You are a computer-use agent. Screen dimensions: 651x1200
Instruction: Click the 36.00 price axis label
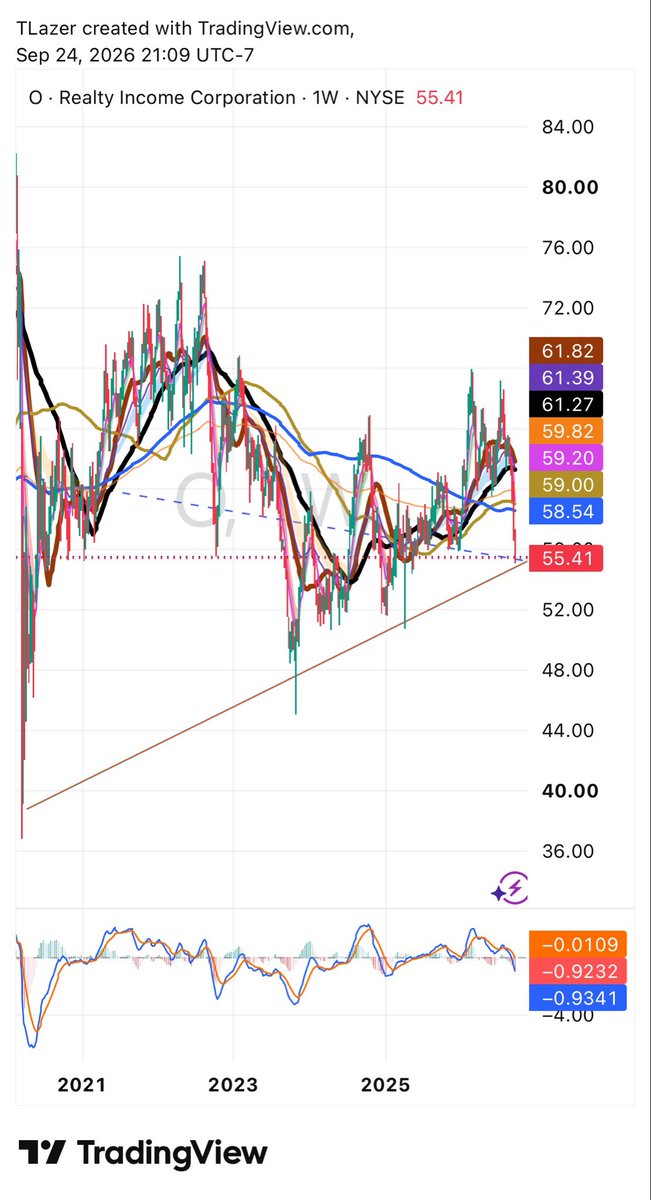570,851
